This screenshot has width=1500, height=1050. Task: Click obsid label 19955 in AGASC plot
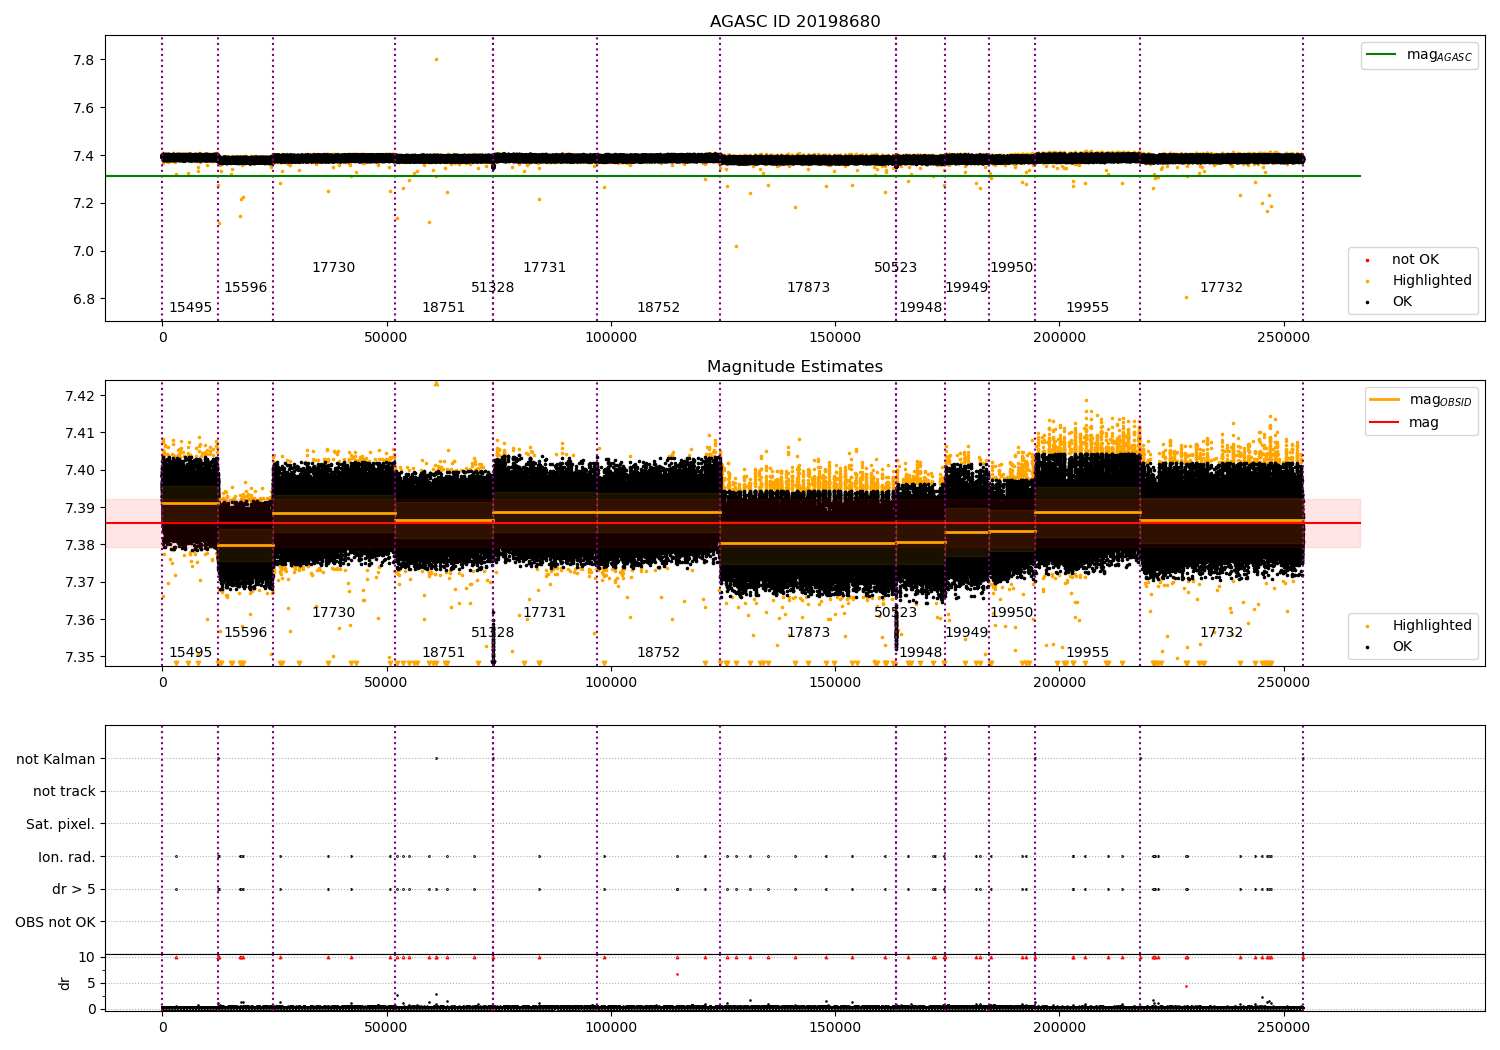tap(1087, 308)
